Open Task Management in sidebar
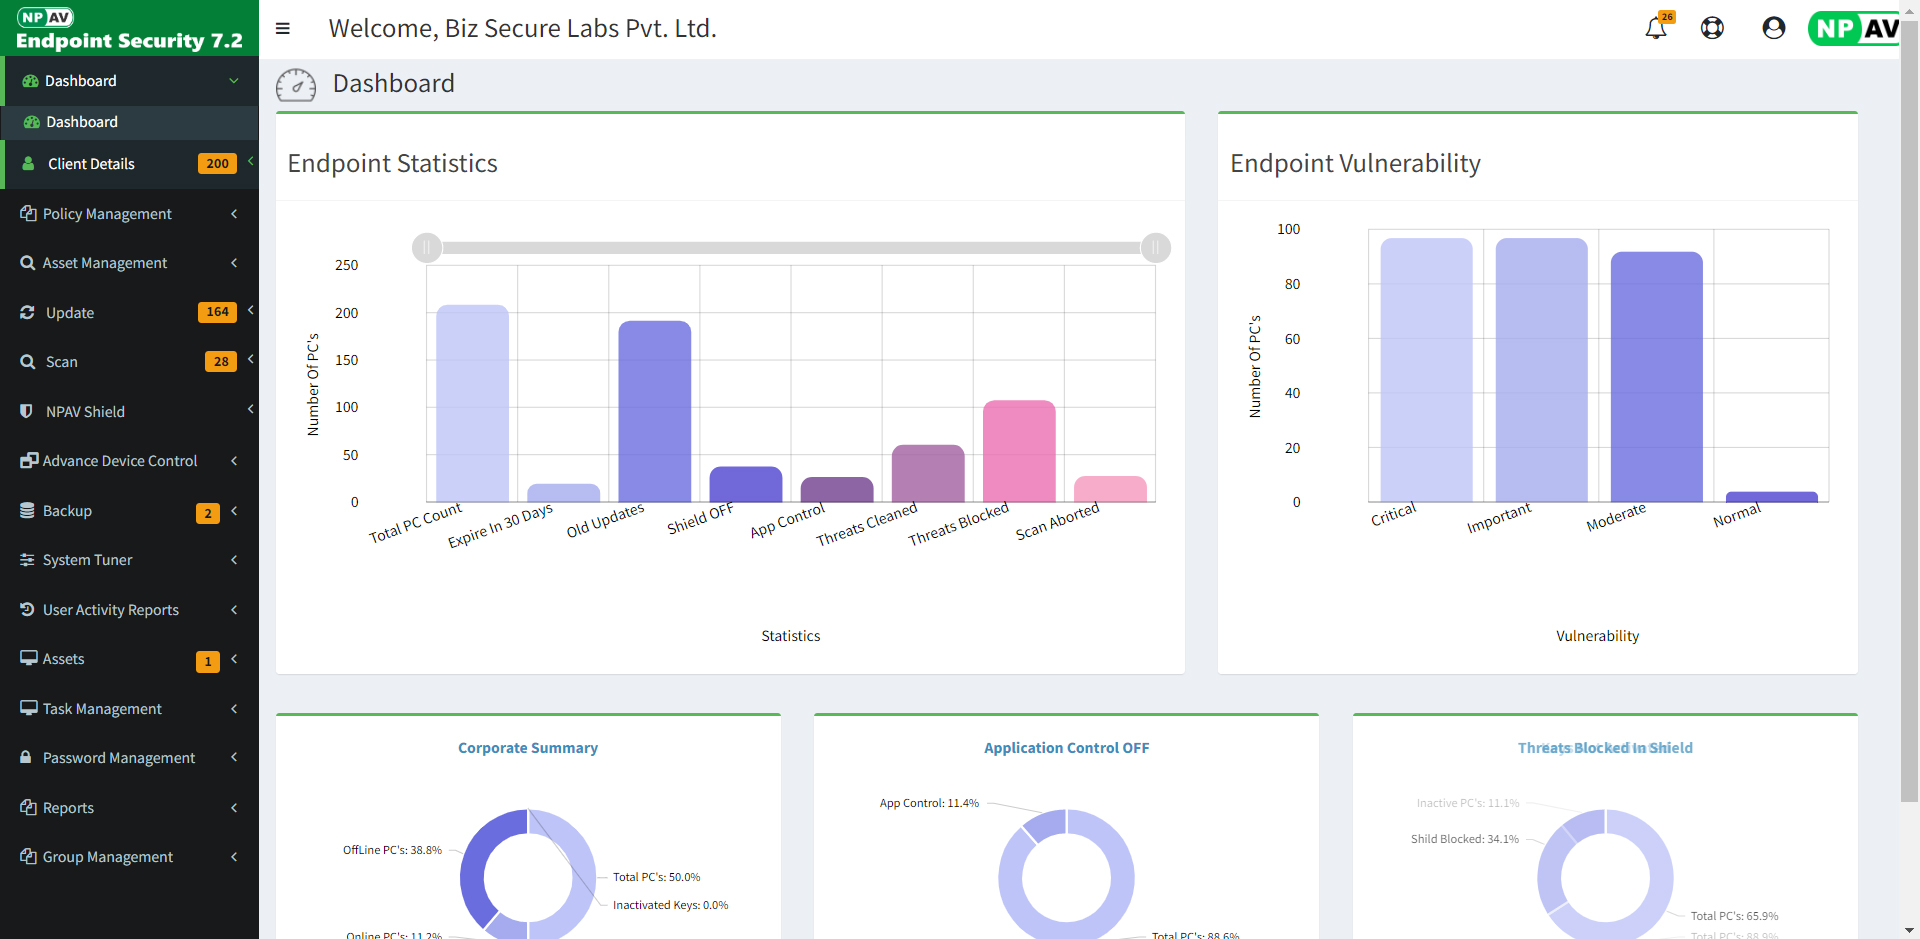Screen dimensions: 1920x939 (102, 709)
